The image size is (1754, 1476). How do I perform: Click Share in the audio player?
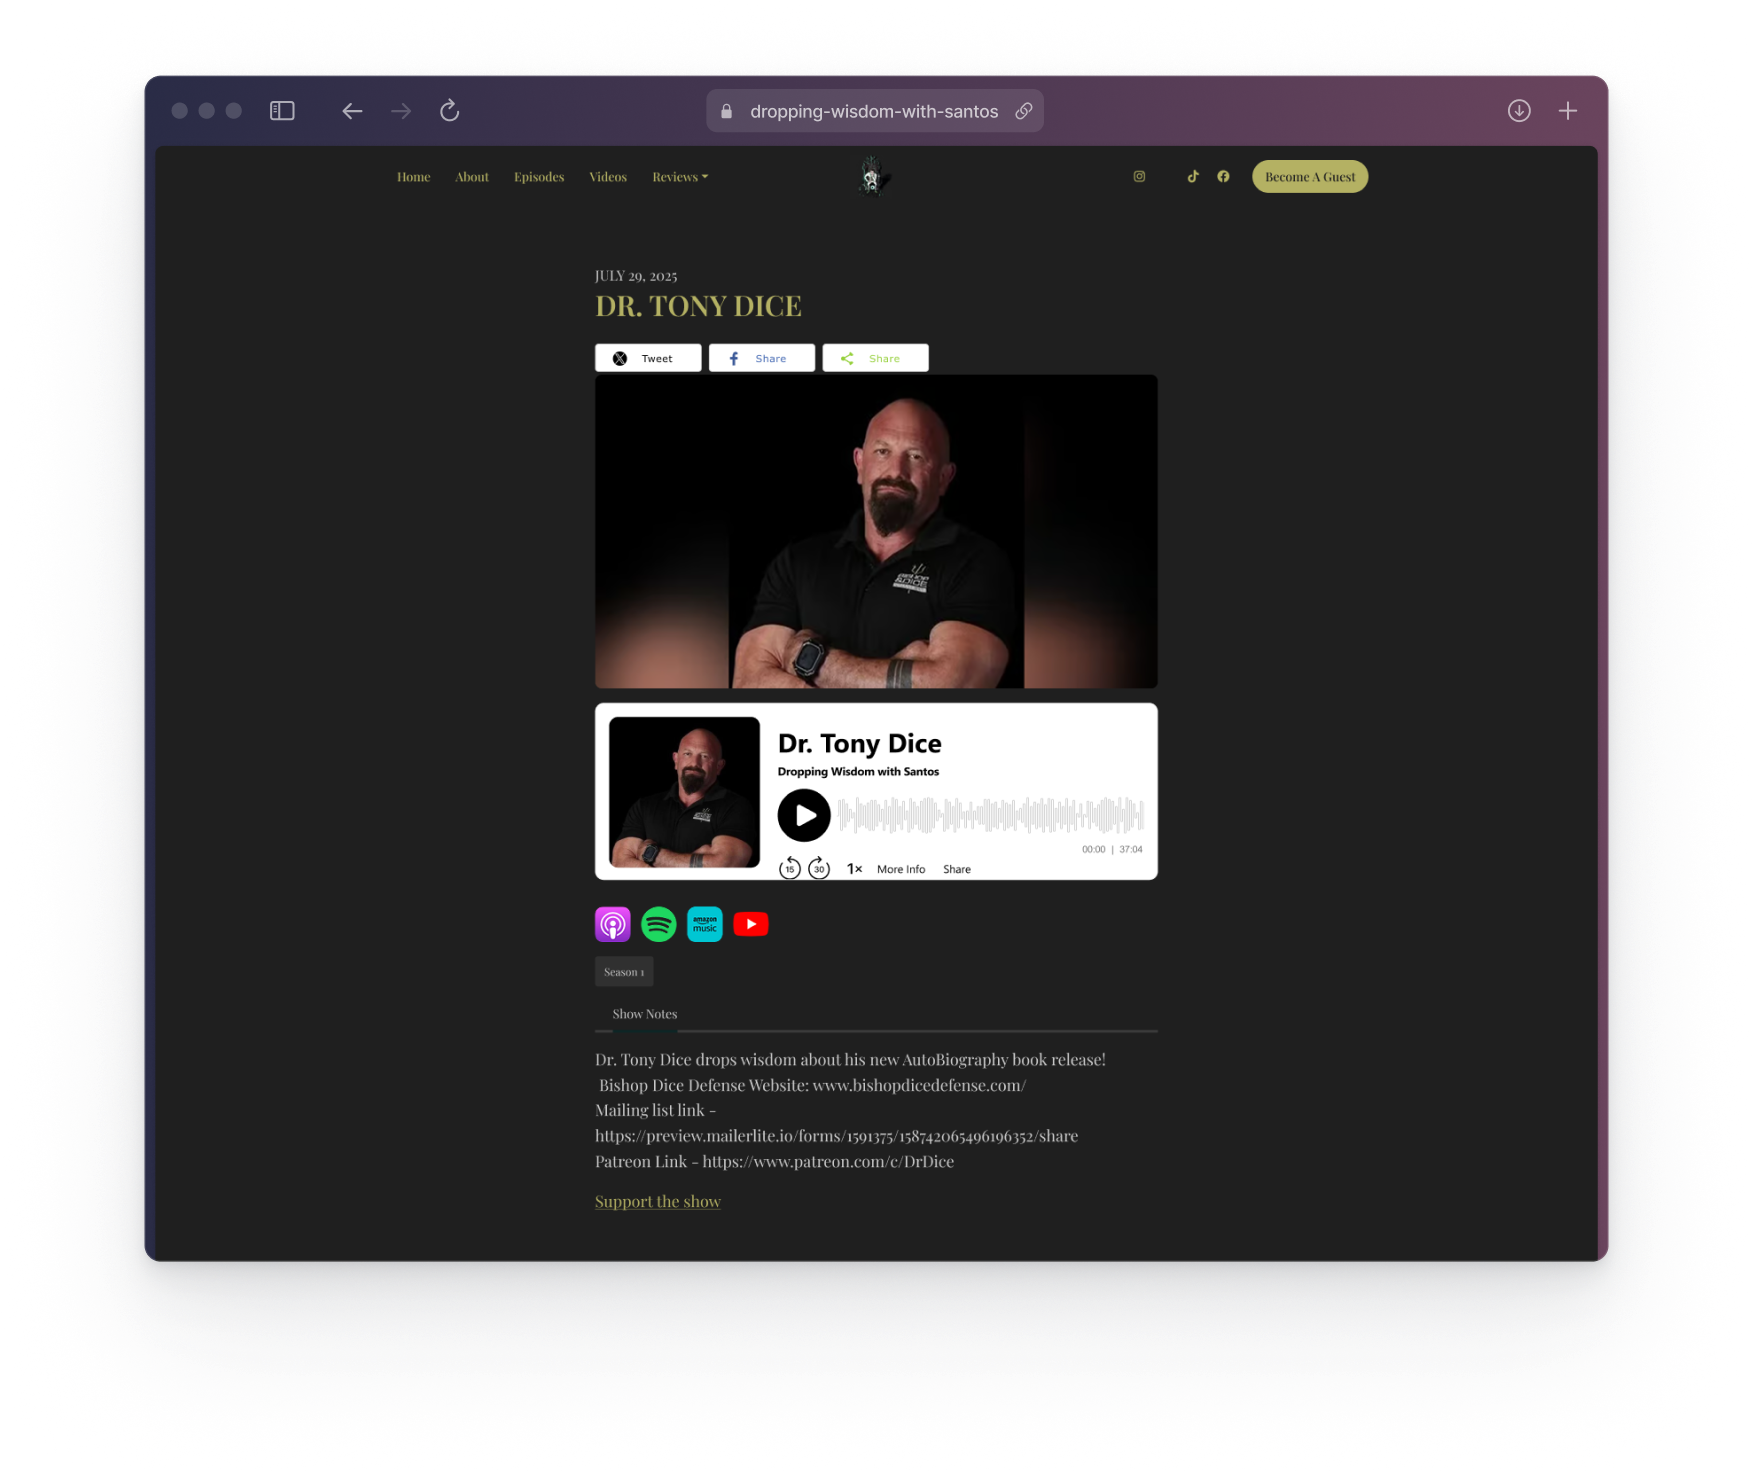pyautogui.click(x=957, y=870)
